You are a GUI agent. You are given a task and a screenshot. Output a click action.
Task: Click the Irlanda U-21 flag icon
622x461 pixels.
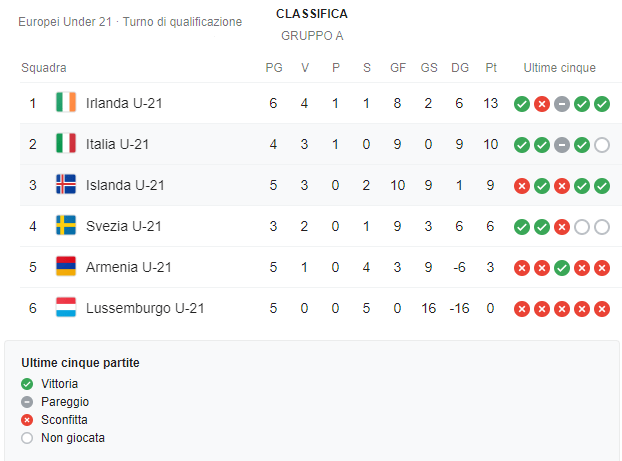[x=66, y=103]
